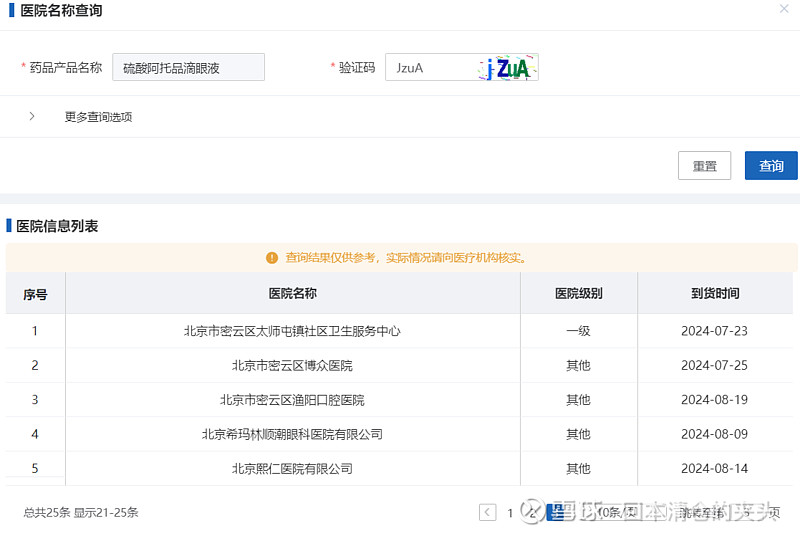The height and width of the screenshot is (536, 800).
Task: Click the 更多查询选项 label
Action: click(x=98, y=117)
